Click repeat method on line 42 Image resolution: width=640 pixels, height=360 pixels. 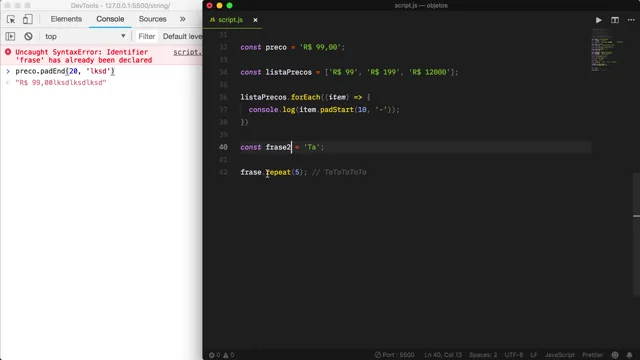click(x=278, y=172)
